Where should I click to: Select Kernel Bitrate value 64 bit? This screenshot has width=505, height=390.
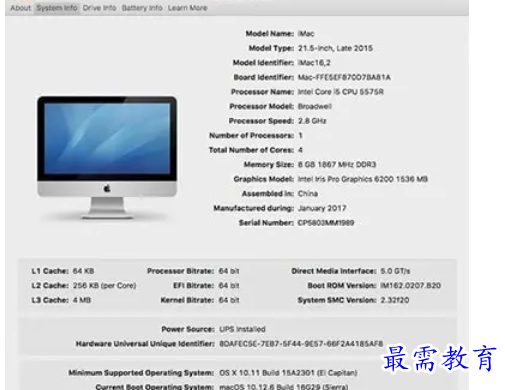229,300
